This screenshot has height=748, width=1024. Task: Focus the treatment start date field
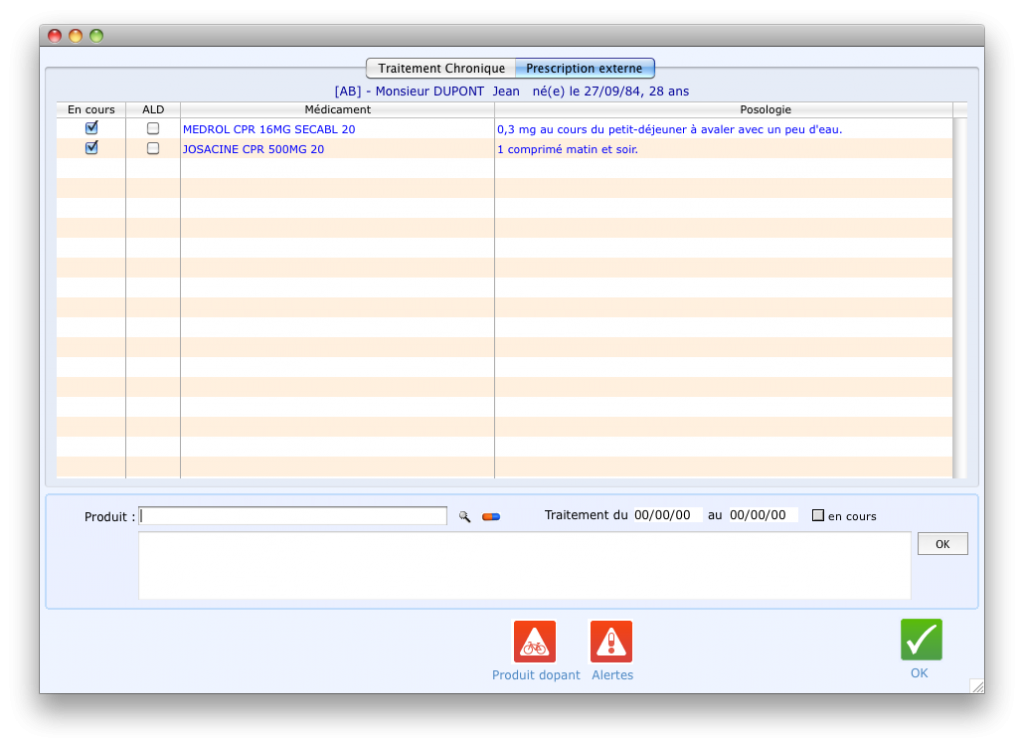click(666, 515)
